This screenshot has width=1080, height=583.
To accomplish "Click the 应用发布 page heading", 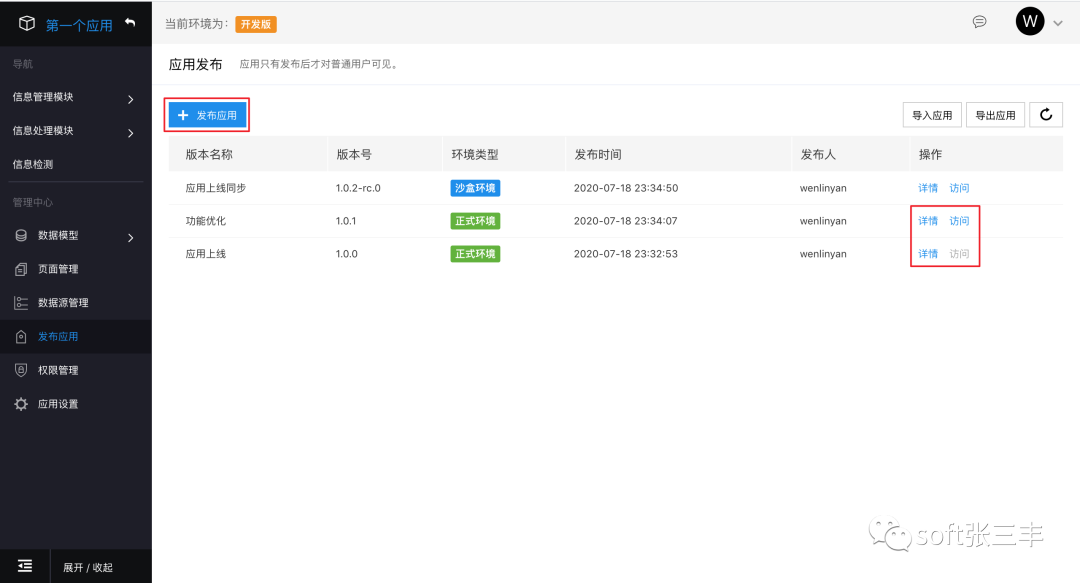I will 196,64.
